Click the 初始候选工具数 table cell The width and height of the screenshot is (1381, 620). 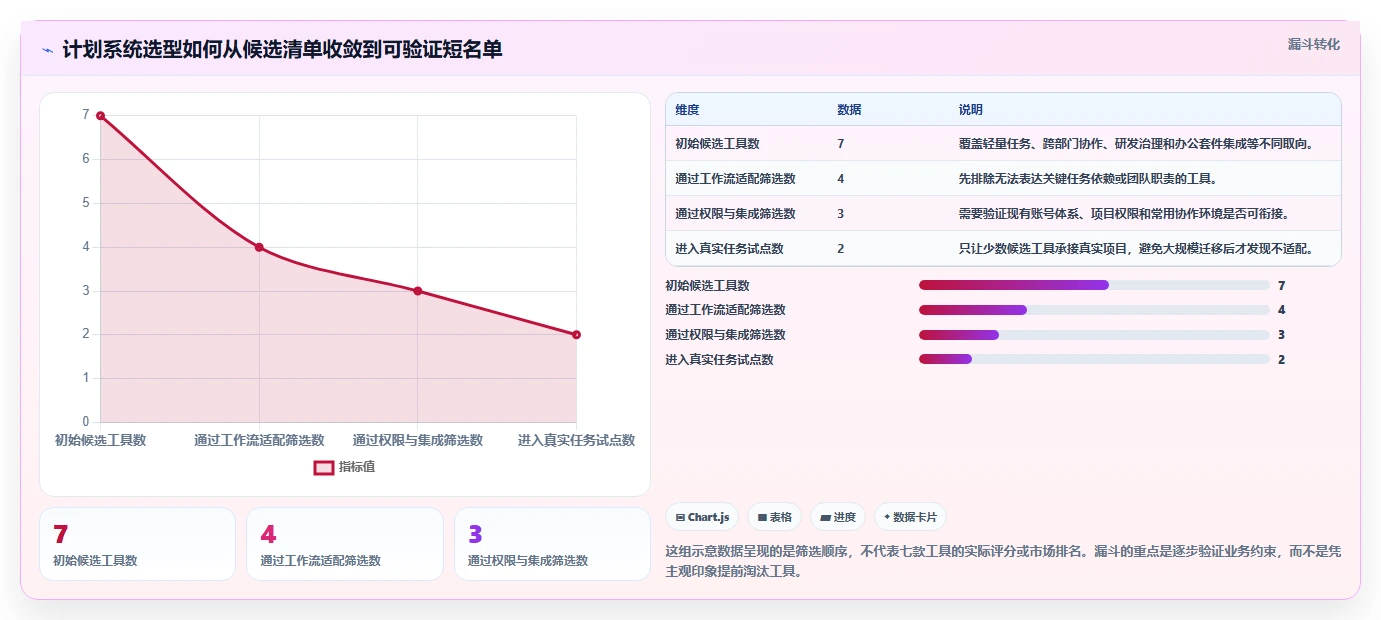pyautogui.click(x=717, y=144)
